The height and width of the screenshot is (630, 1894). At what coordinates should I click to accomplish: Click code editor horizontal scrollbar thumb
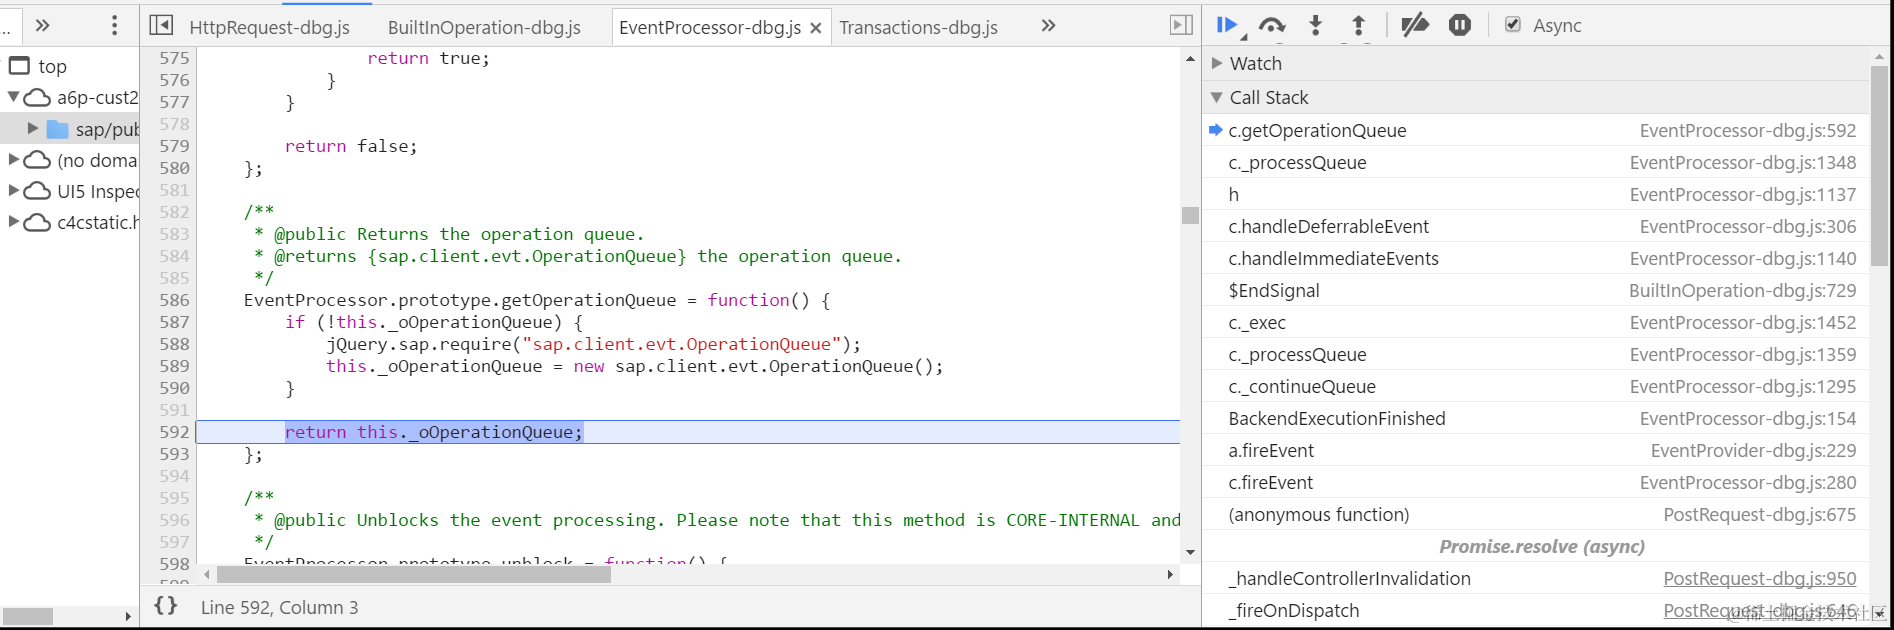(x=414, y=574)
